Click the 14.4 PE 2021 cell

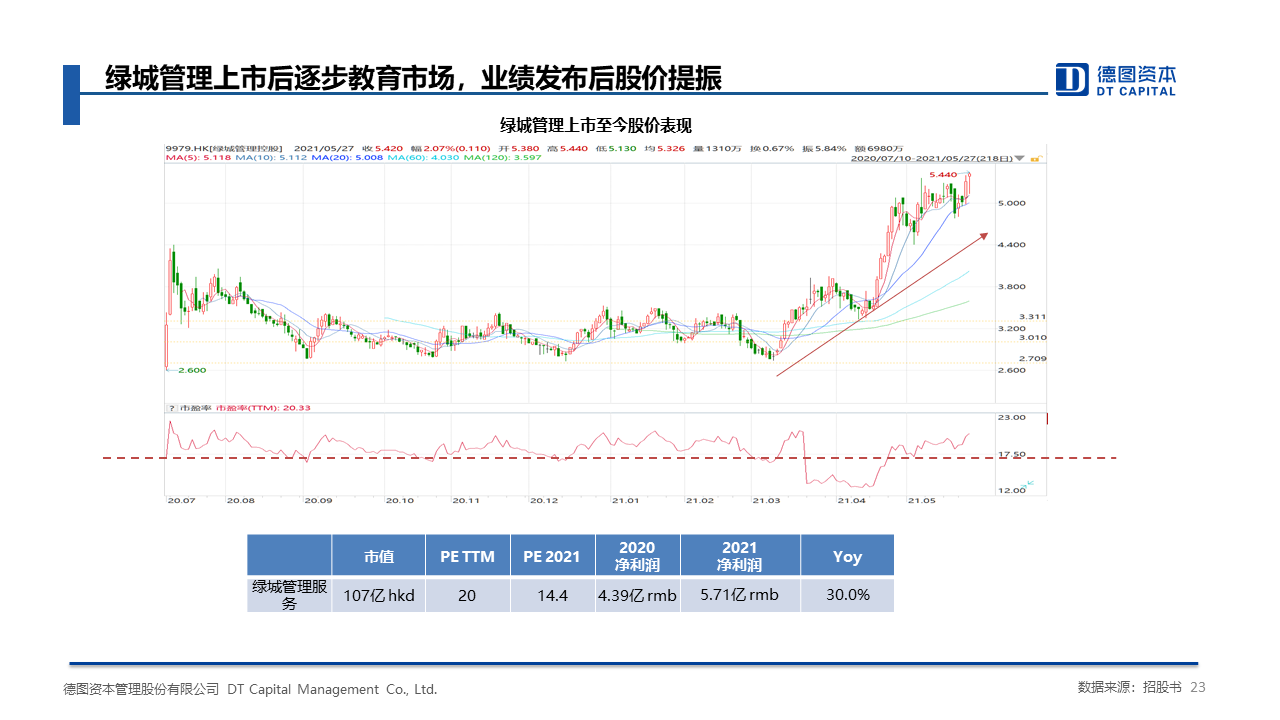point(552,595)
